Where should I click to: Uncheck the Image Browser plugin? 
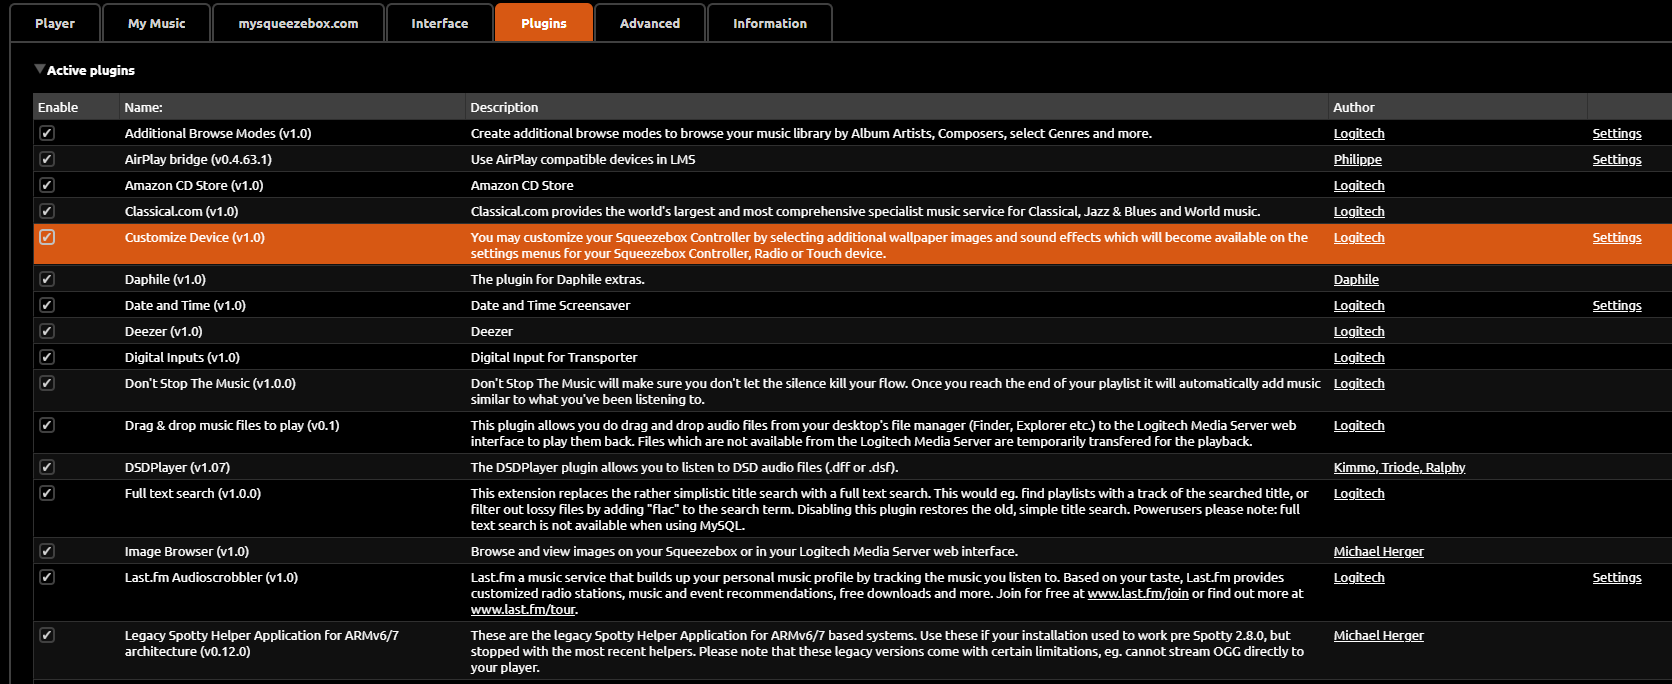coord(47,551)
